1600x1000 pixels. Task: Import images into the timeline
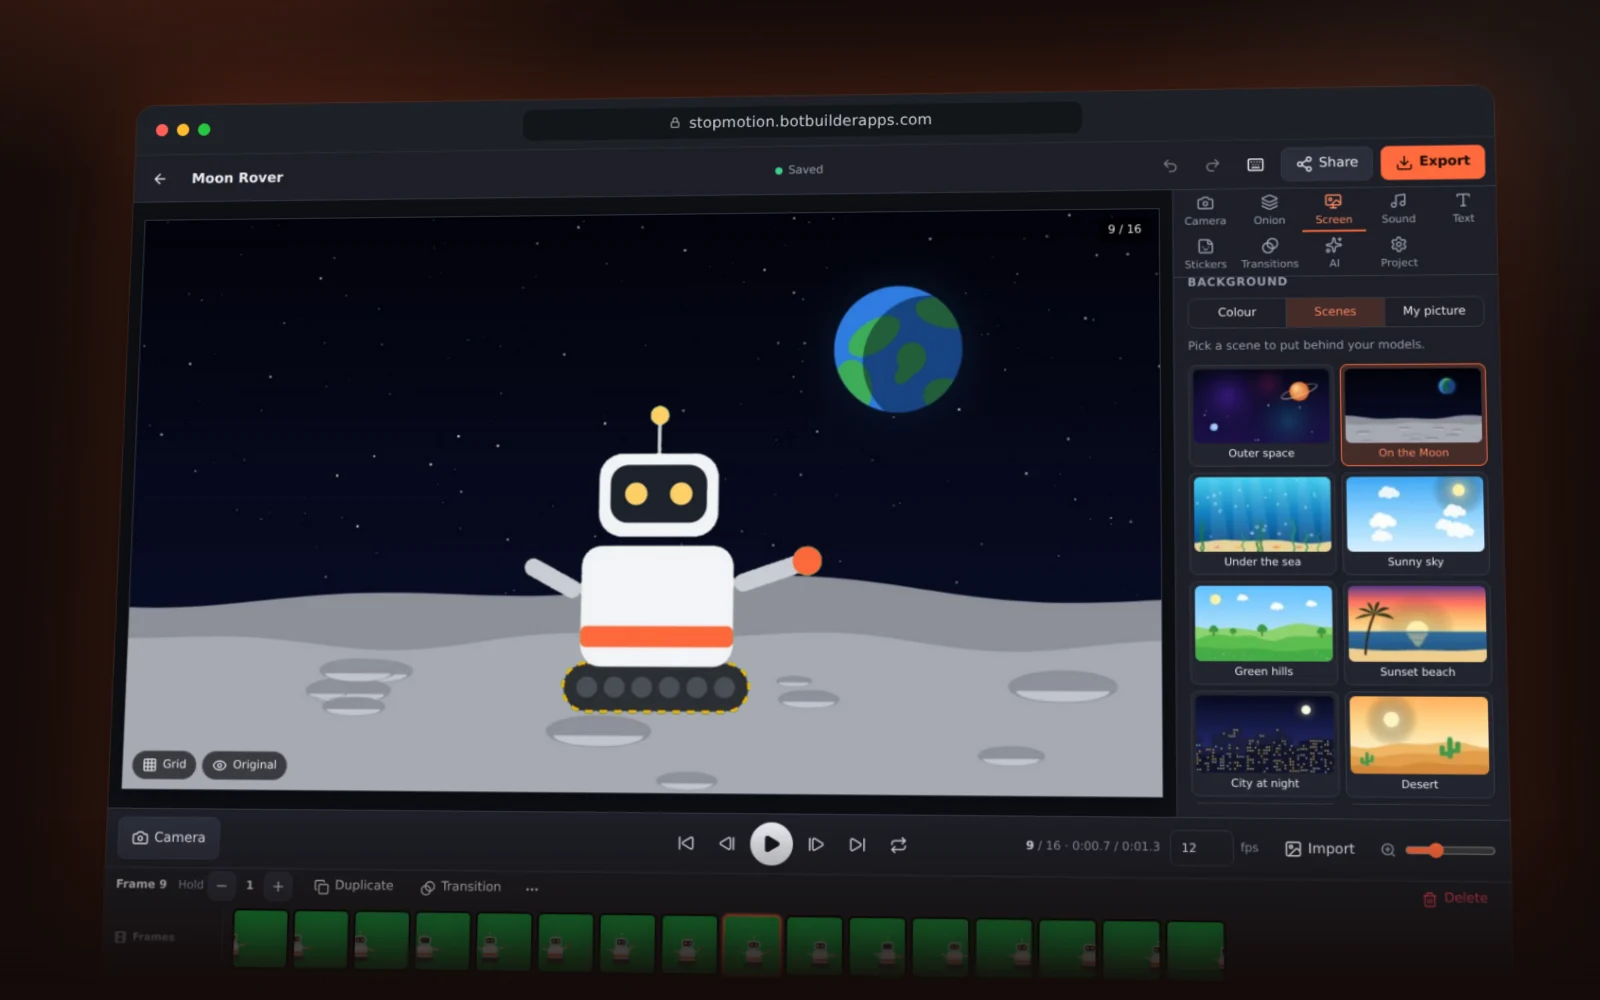coord(1320,848)
